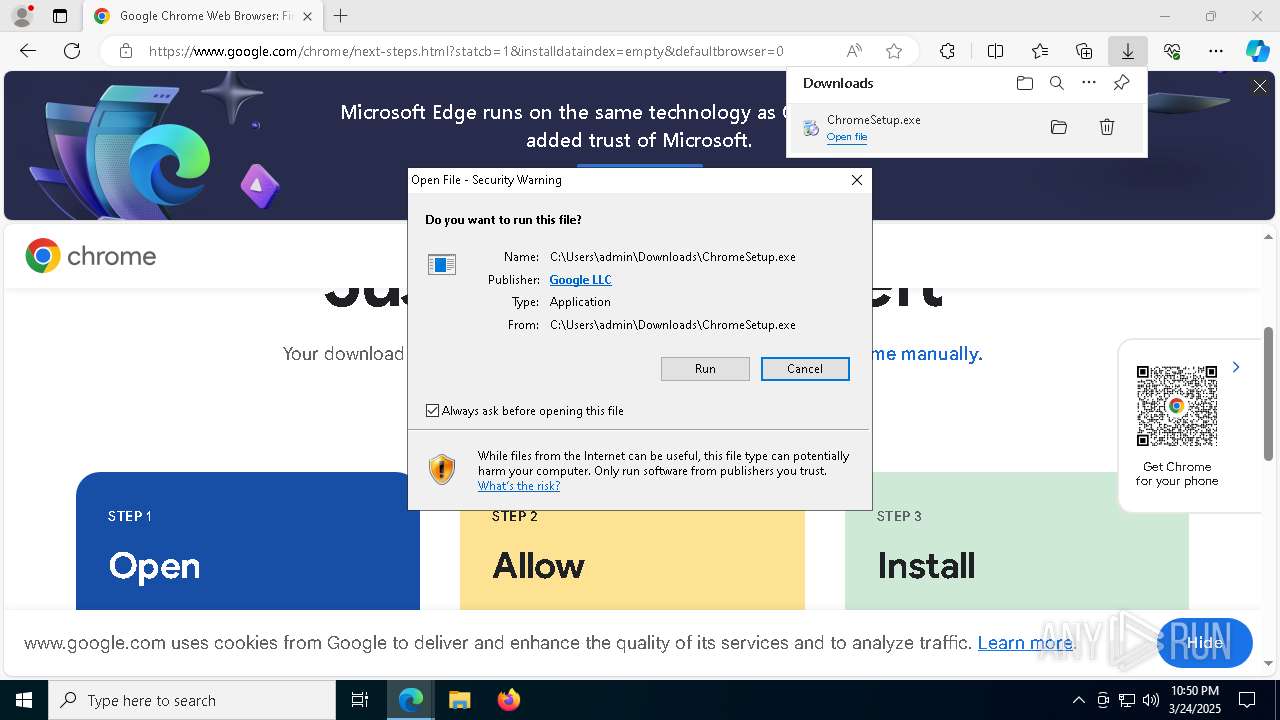The width and height of the screenshot is (1280, 720).
Task: Click the Read aloud icon
Action: coord(854,51)
